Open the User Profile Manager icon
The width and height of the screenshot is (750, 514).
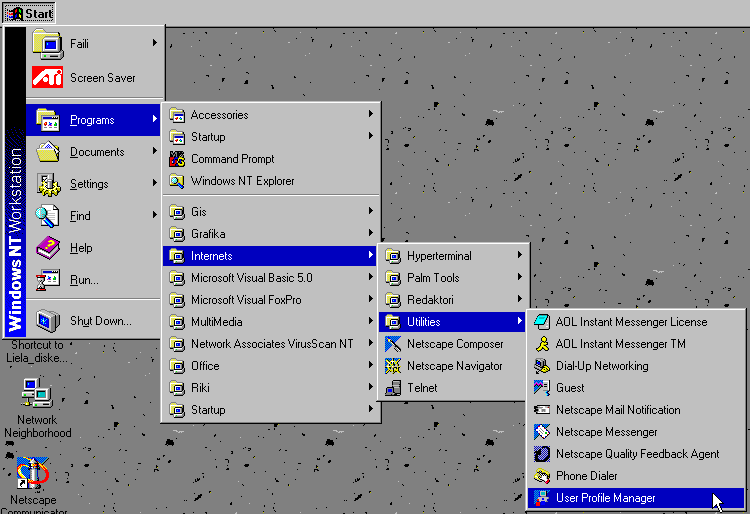(x=542, y=498)
